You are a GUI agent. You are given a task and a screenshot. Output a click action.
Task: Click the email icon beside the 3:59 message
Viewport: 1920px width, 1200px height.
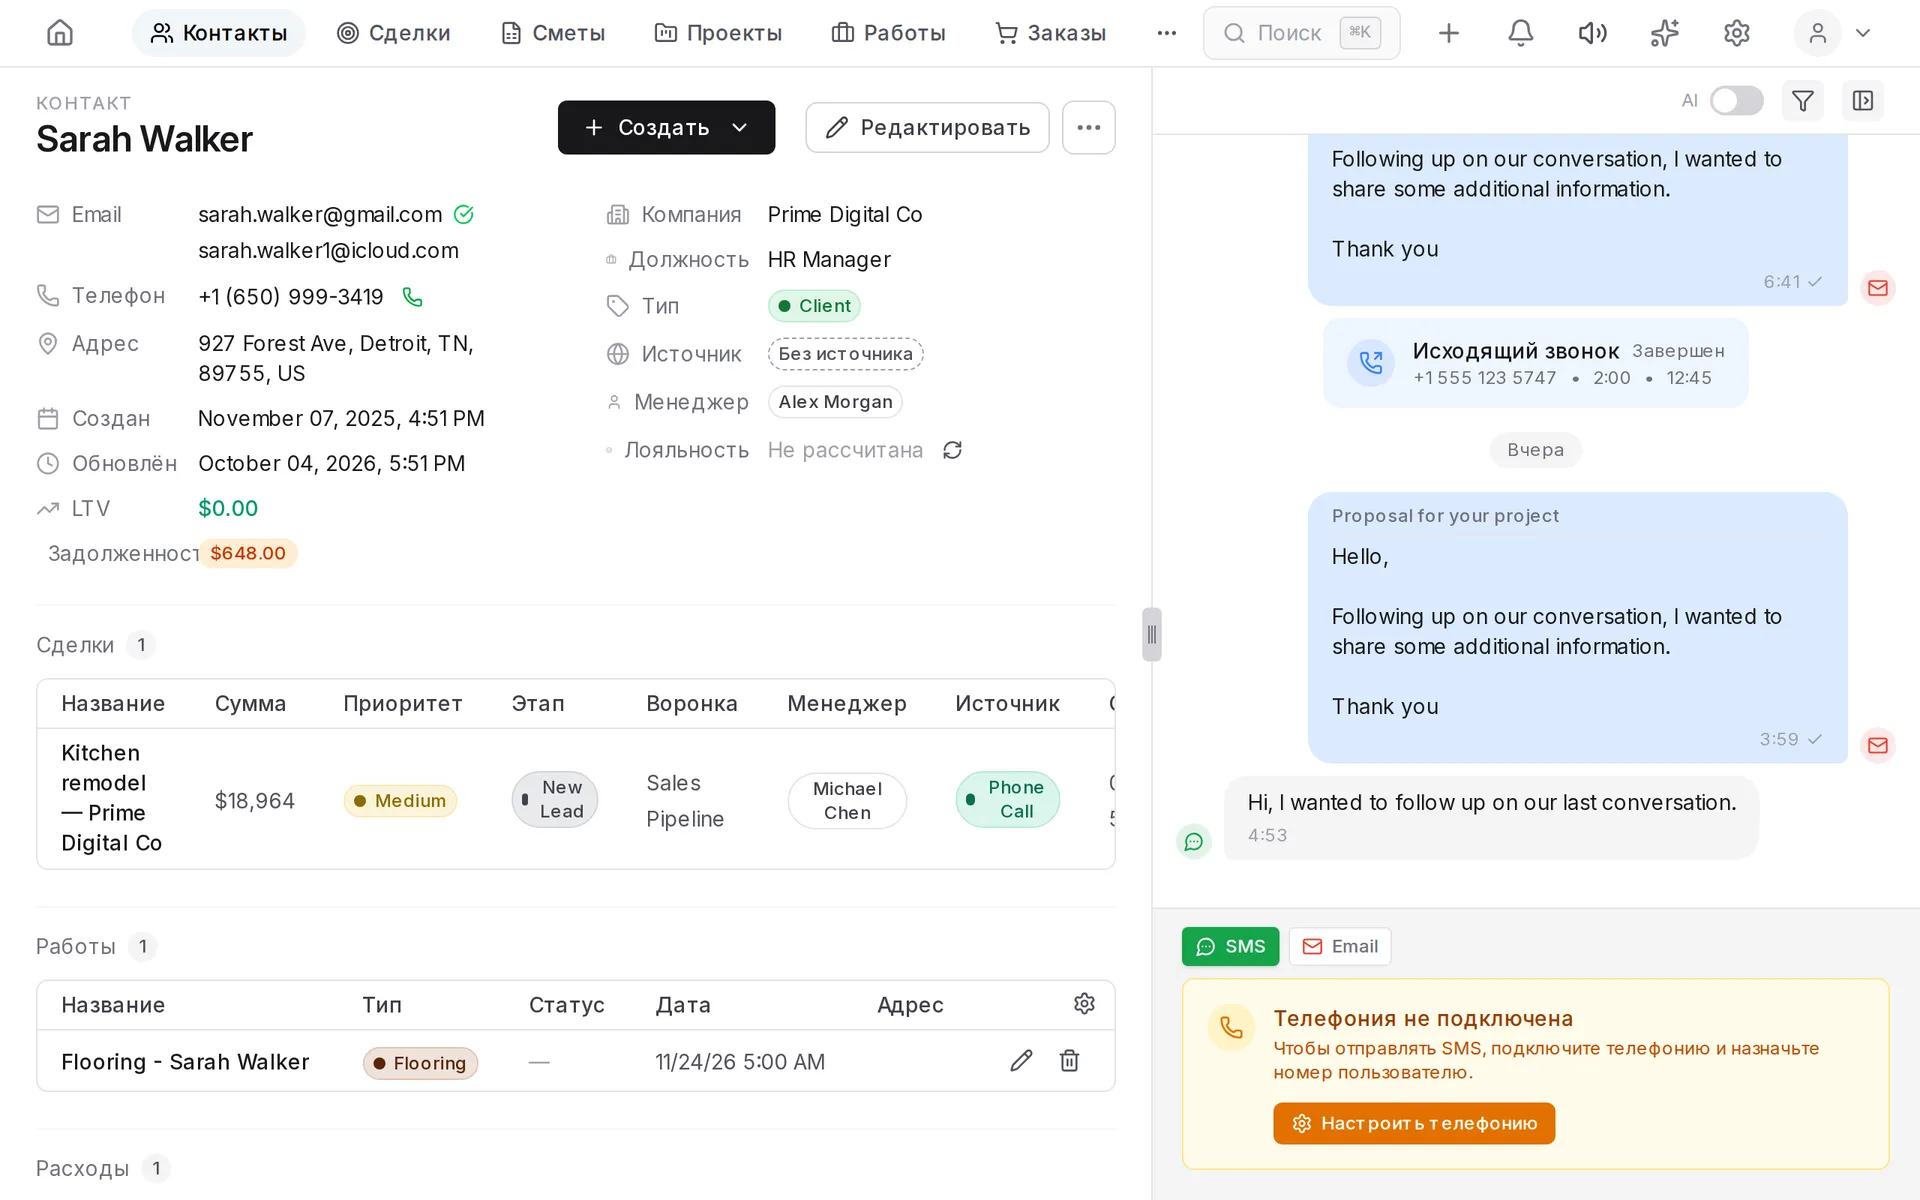pos(1877,745)
